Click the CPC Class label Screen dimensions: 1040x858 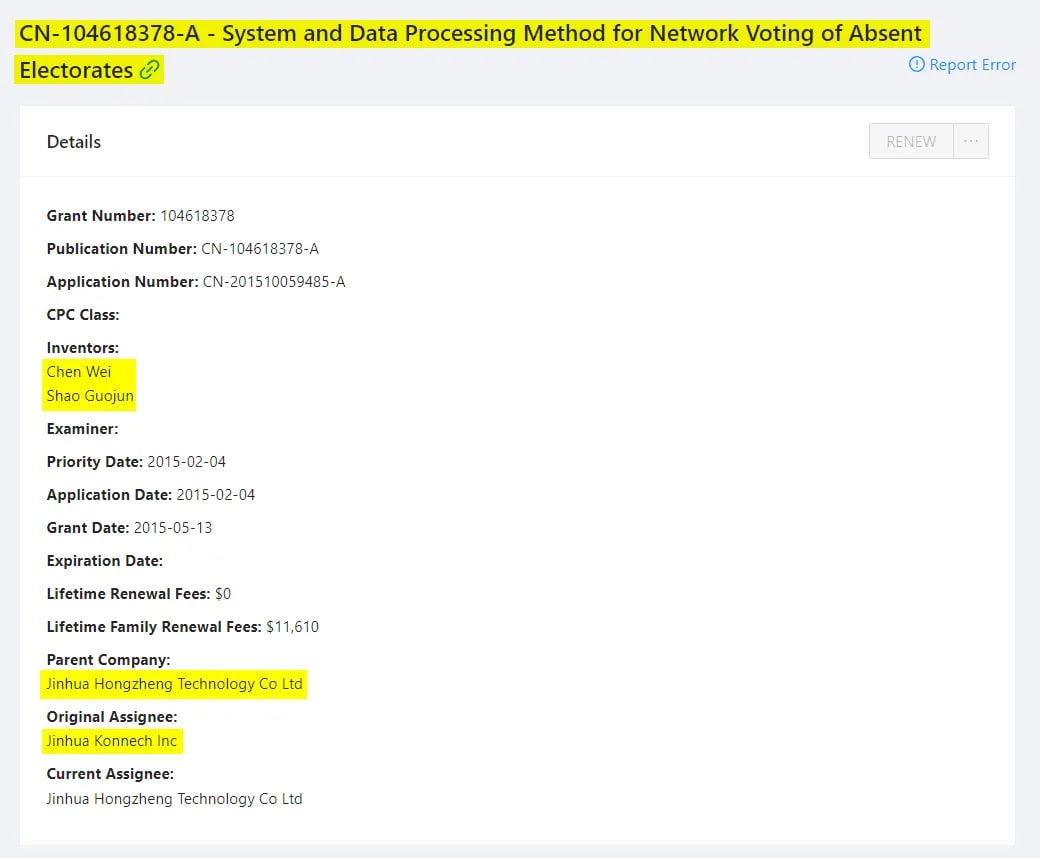click(x=83, y=315)
